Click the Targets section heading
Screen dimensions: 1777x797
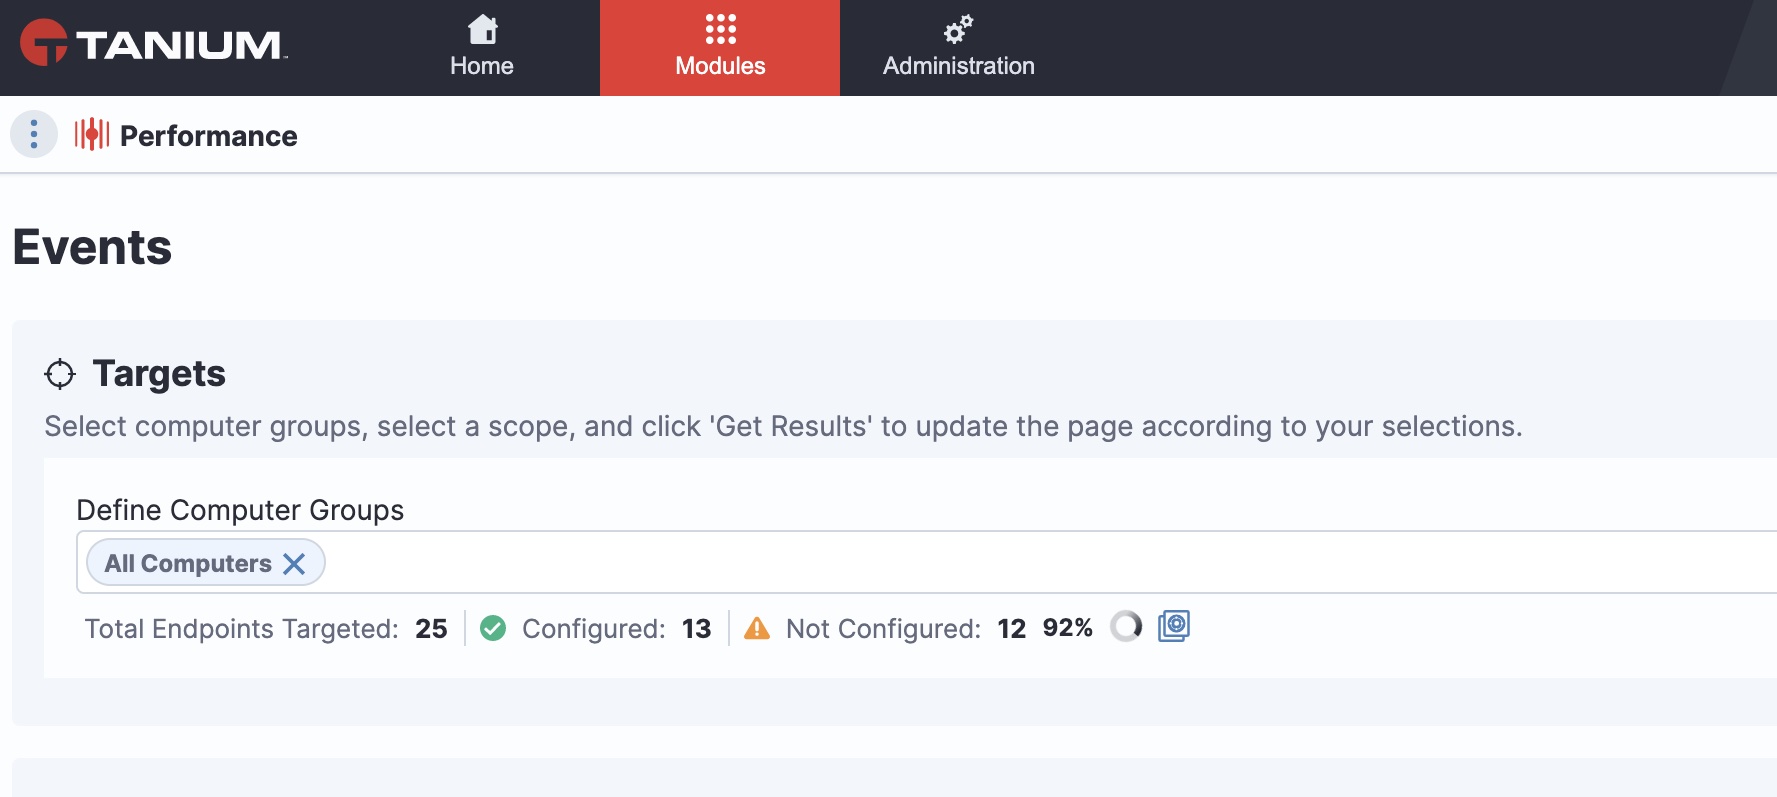[x=159, y=373]
